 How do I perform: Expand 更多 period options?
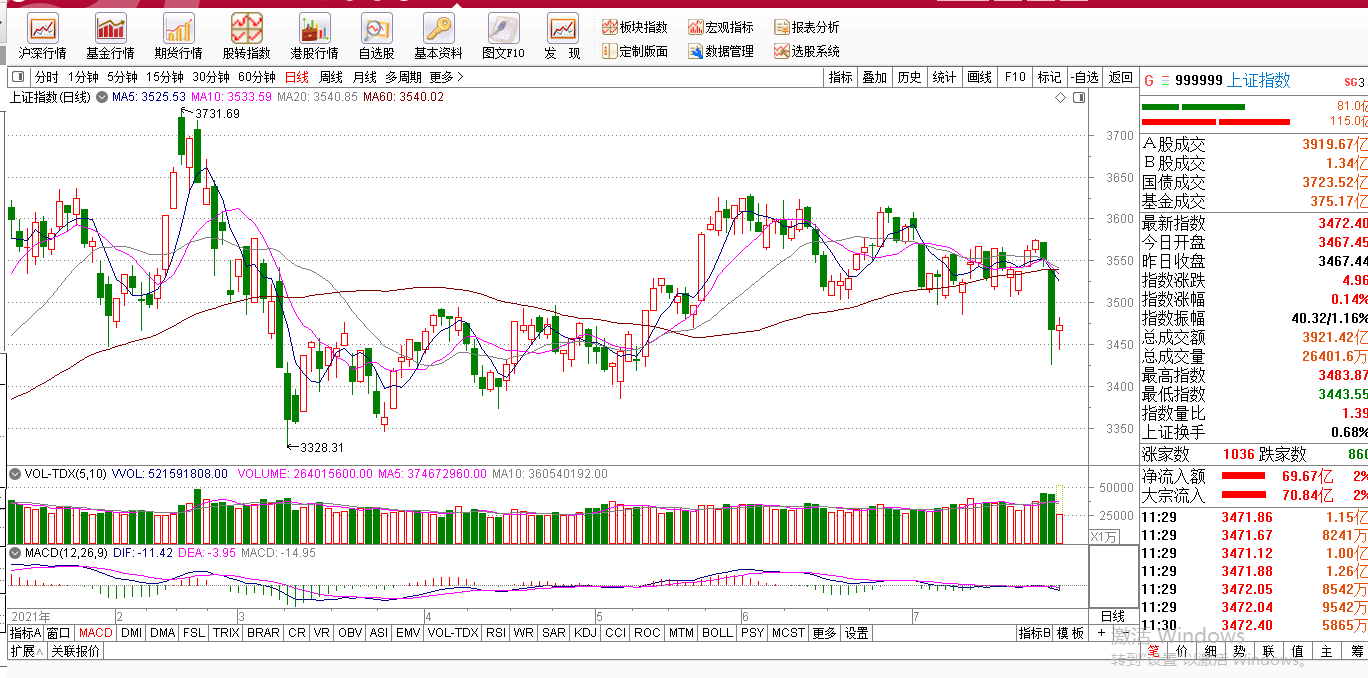click(x=446, y=77)
